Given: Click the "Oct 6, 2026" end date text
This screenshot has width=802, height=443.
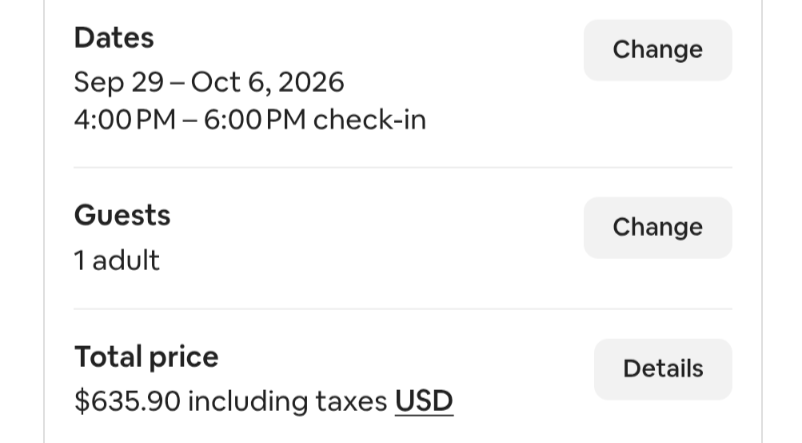Looking at the screenshot, I should (x=268, y=82).
